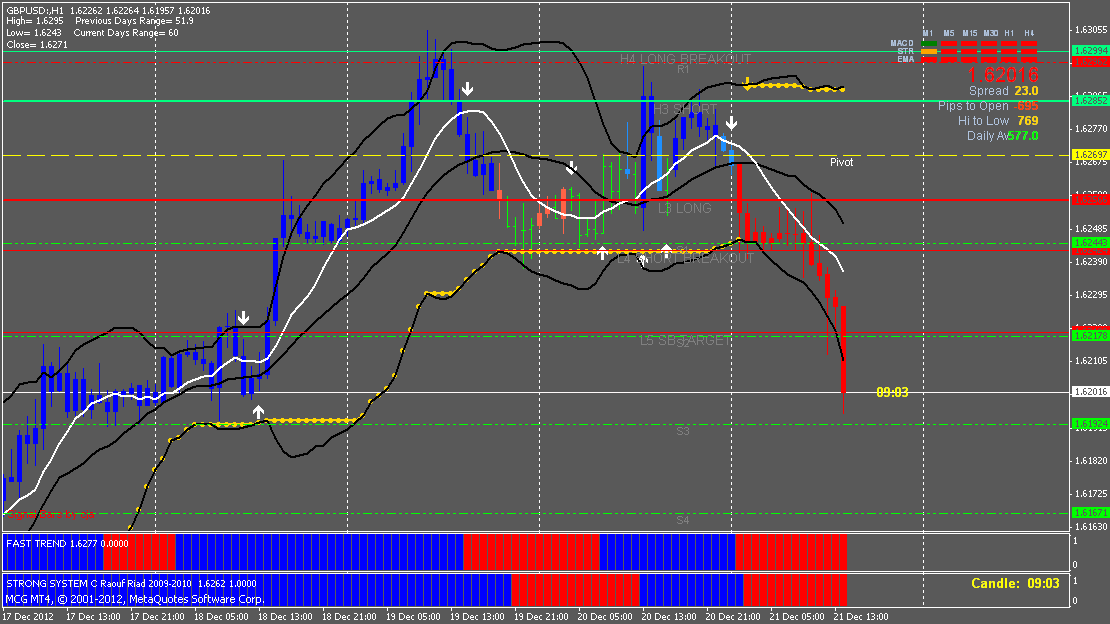Image resolution: width=1110 pixels, height=624 pixels.
Task: Click the MetaQuotes Software Corp copyright text
Action: [135, 599]
